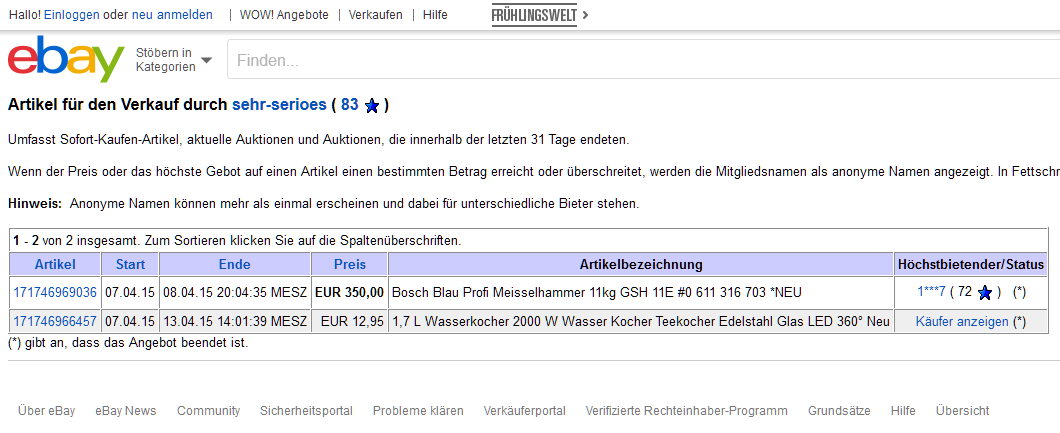This screenshot has height=433, width=1060.
Task: Open the Frühlingswelt banner
Action: (539, 15)
